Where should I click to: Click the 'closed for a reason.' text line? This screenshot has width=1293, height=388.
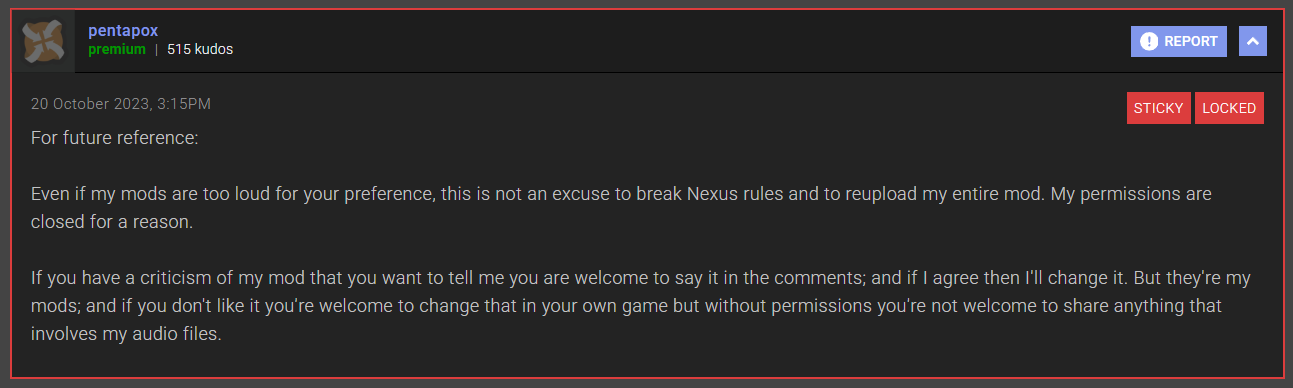pyautogui.click(x=111, y=221)
